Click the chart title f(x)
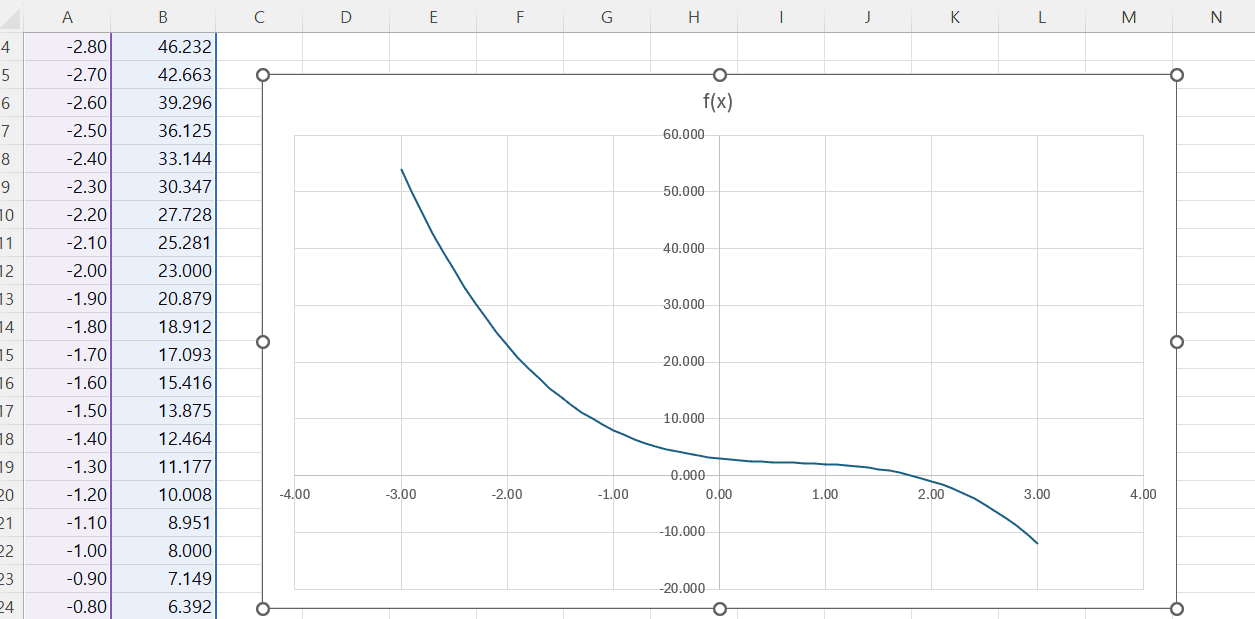Image resolution: width=1255 pixels, height=619 pixels. [x=718, y=102]
